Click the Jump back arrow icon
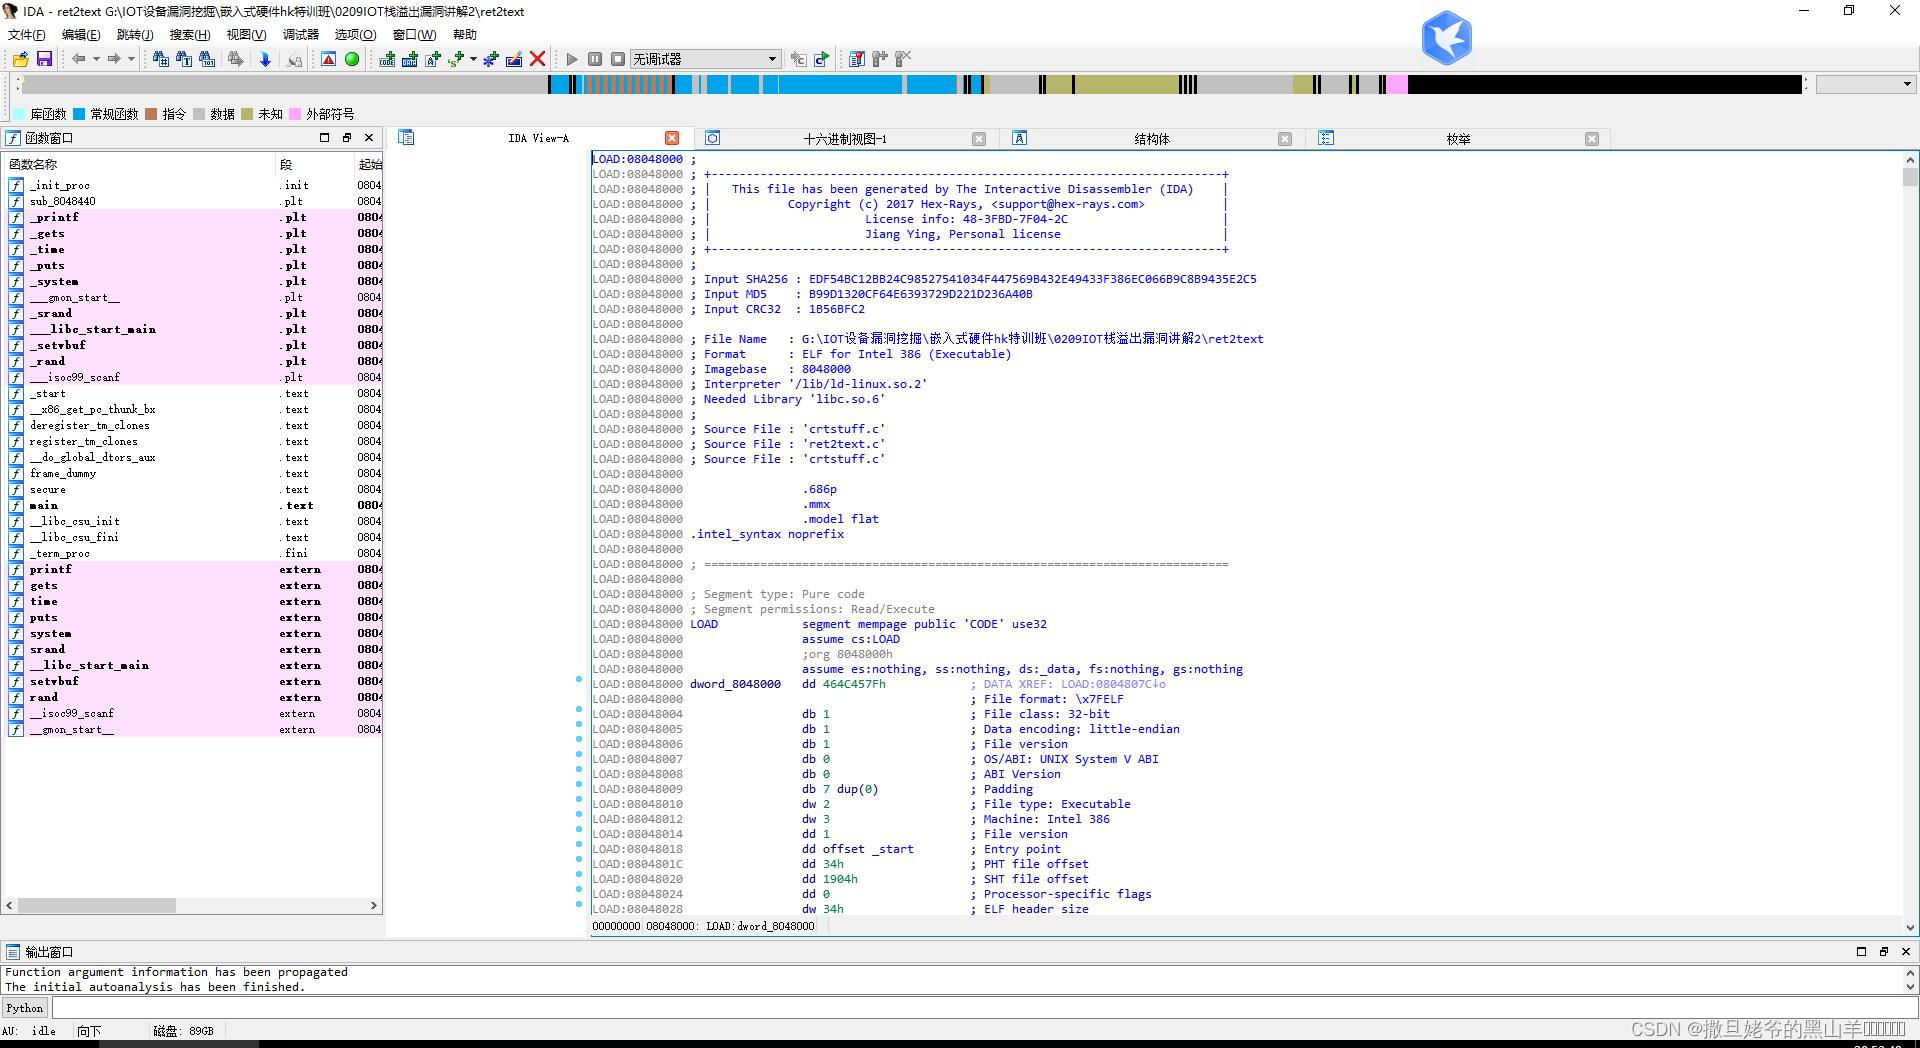1920x1048 pixels. pyautogui.click(x=78, y=59)
